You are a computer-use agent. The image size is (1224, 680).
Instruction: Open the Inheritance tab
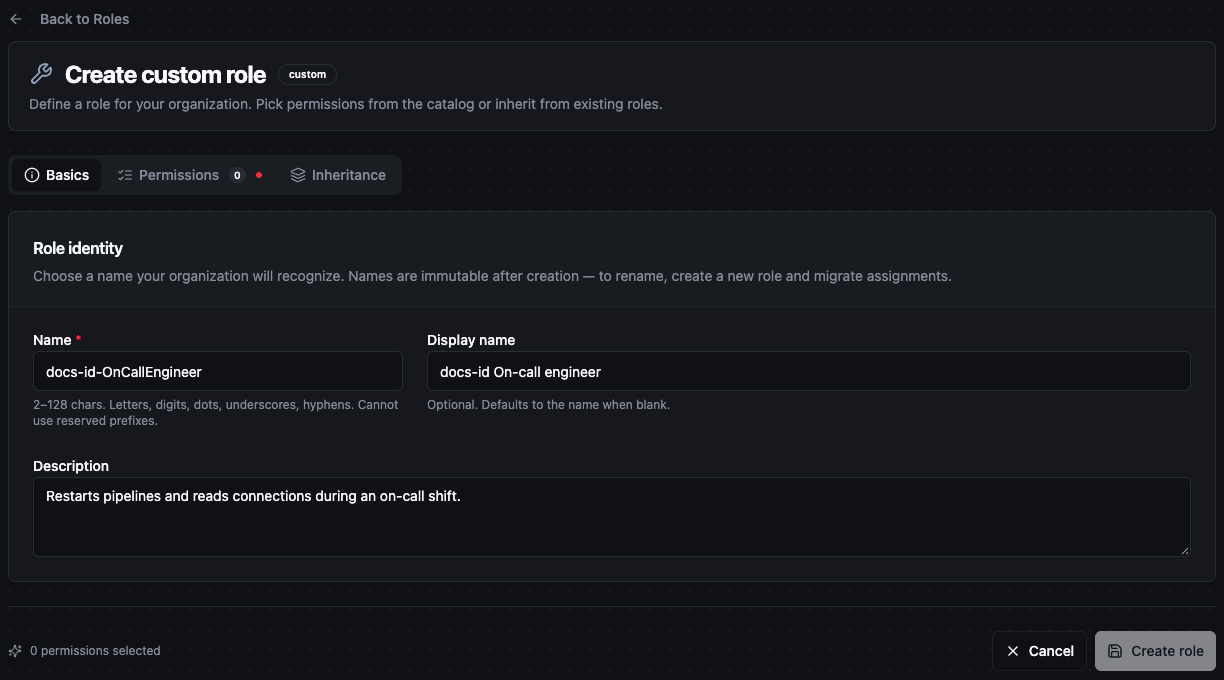tap(338, 175)
